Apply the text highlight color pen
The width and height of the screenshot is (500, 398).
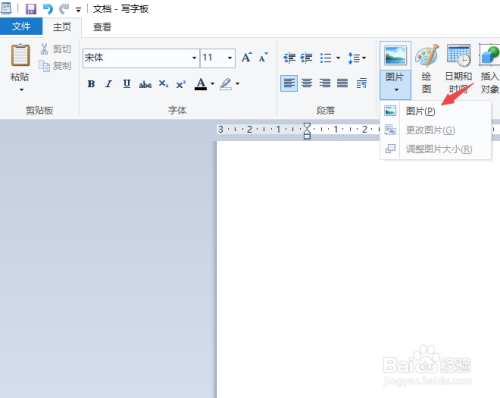click(226, 84)
